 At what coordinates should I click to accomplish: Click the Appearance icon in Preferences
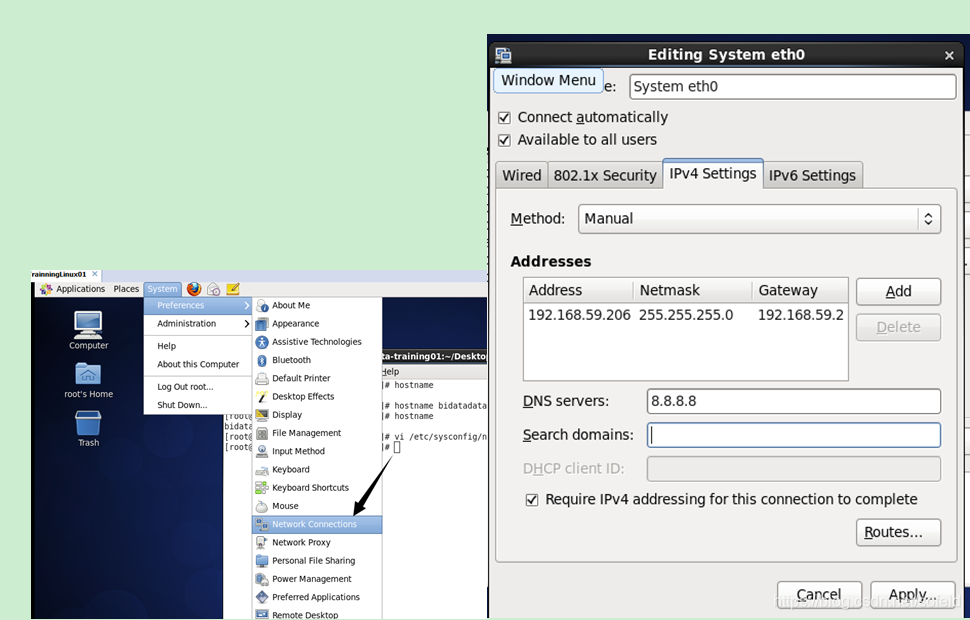[x=262, y=324]
